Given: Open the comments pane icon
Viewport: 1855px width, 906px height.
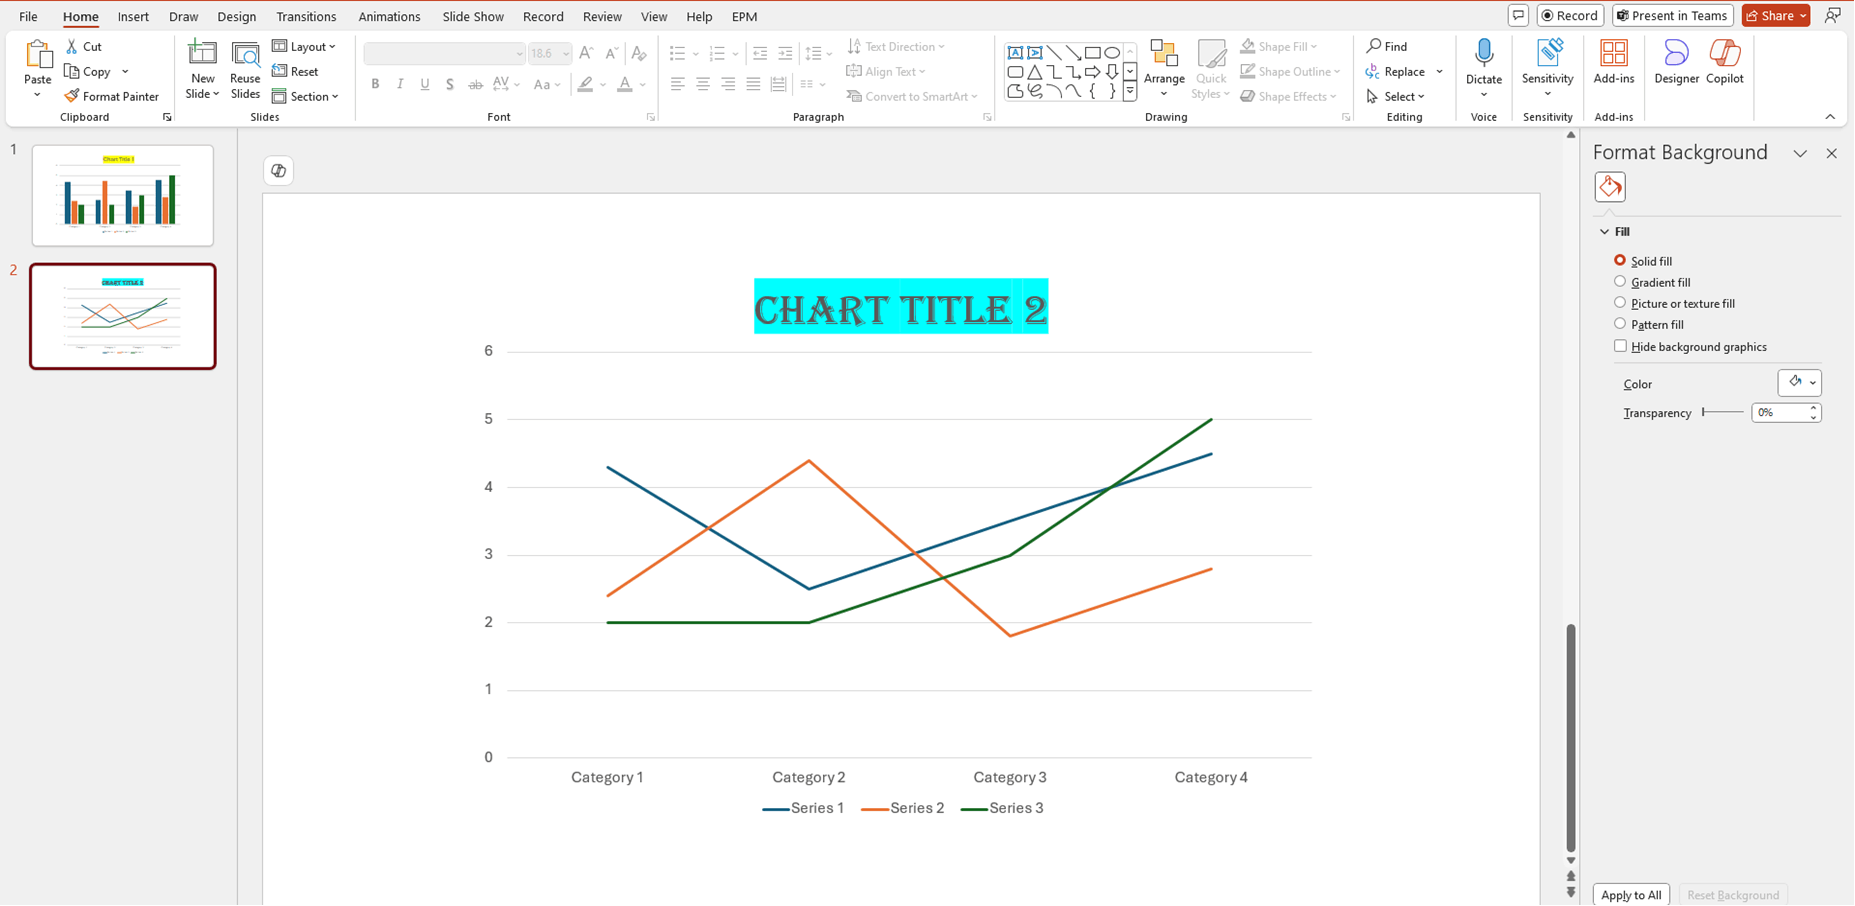Looking at the screenshot, I should [x=1518, y=15].
